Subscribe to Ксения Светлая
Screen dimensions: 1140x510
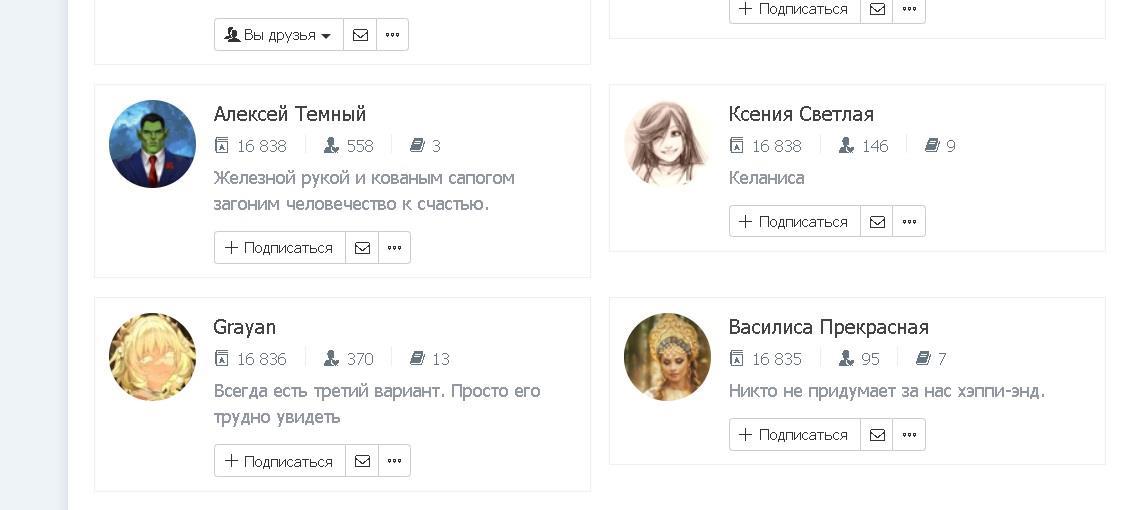click(x=794, y=222)
